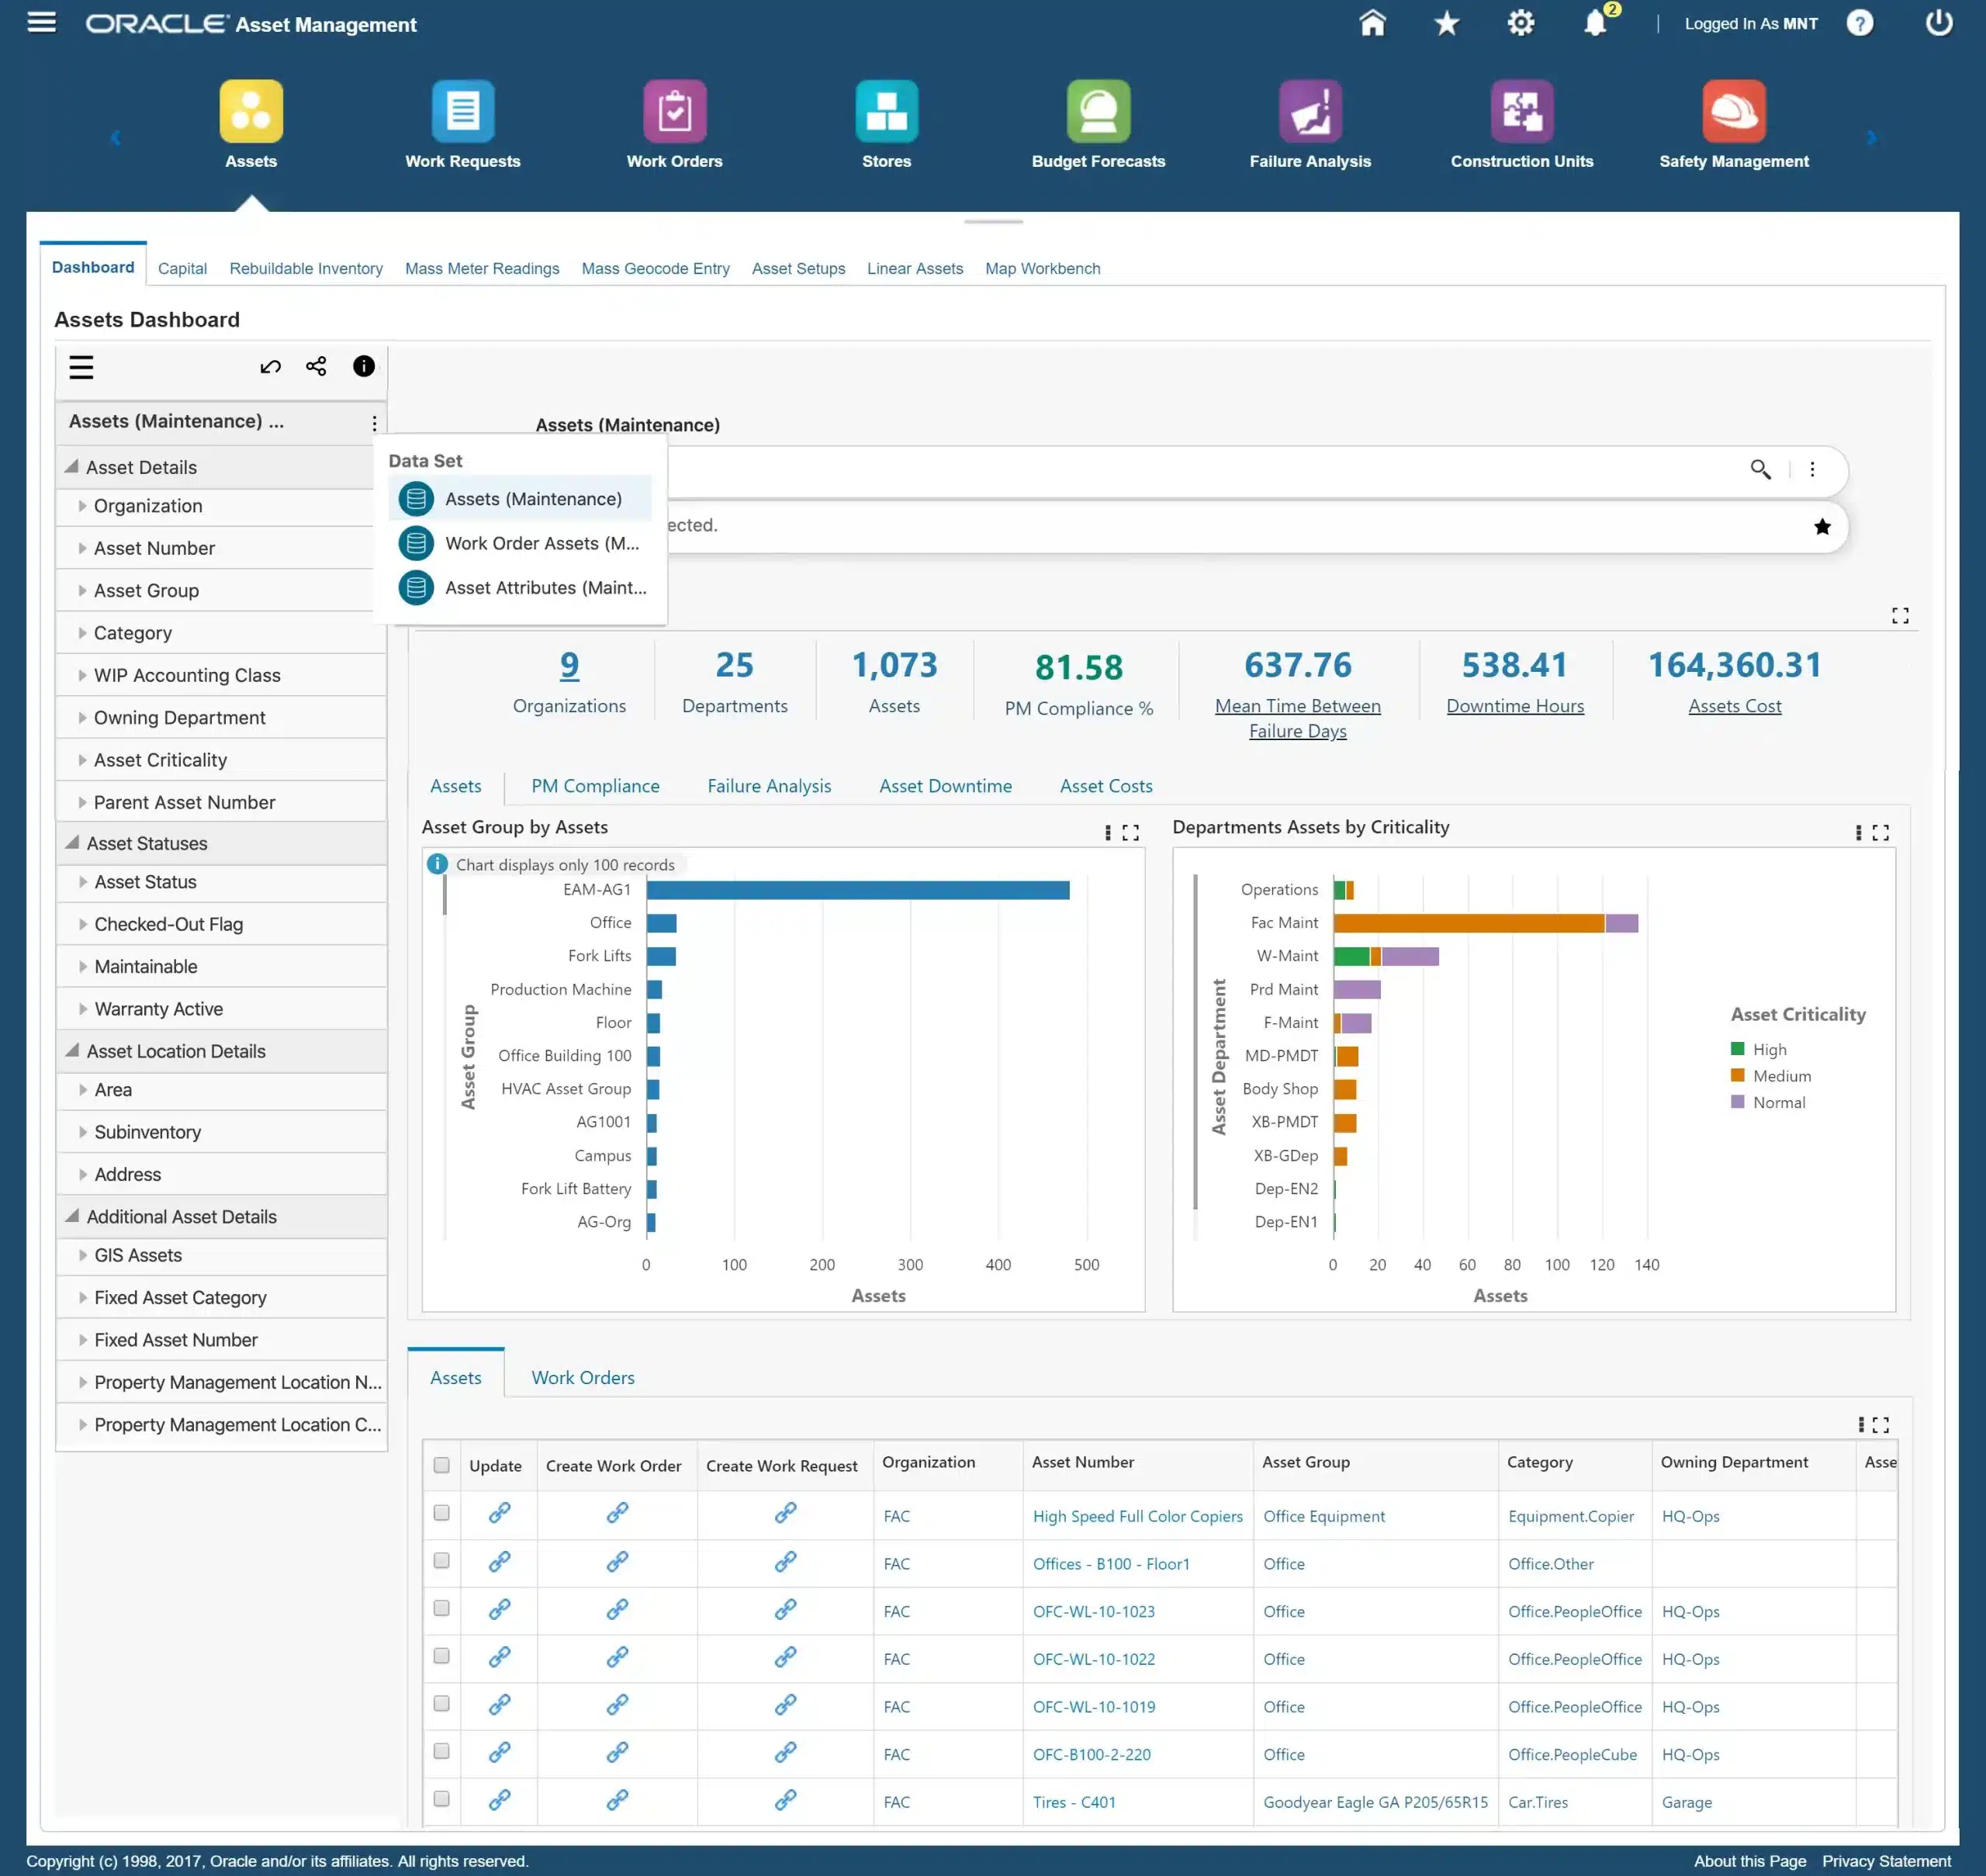Click the search magnifier icon
The image size is (1986, 1876).
coord(1760,469)
